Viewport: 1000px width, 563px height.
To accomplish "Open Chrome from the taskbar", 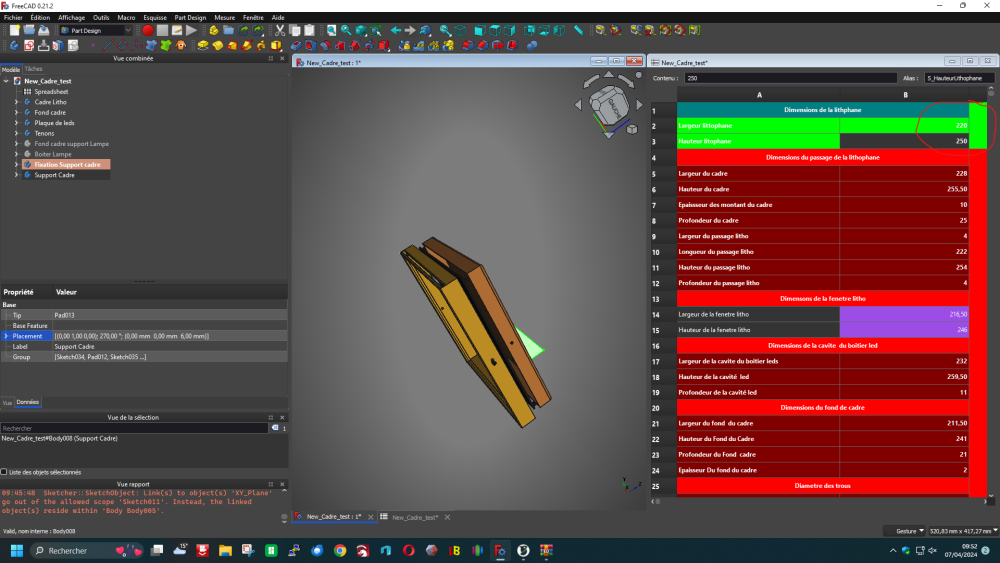I will click(340, 550).
